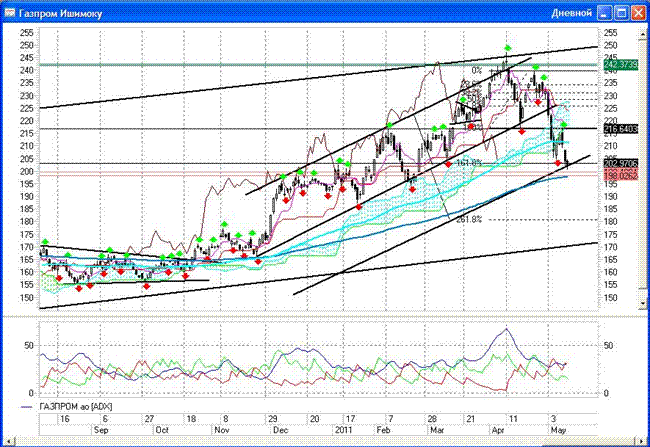Click the Nov month label on time axis
This screenshot has height=447, width=650.
(222, 430)
